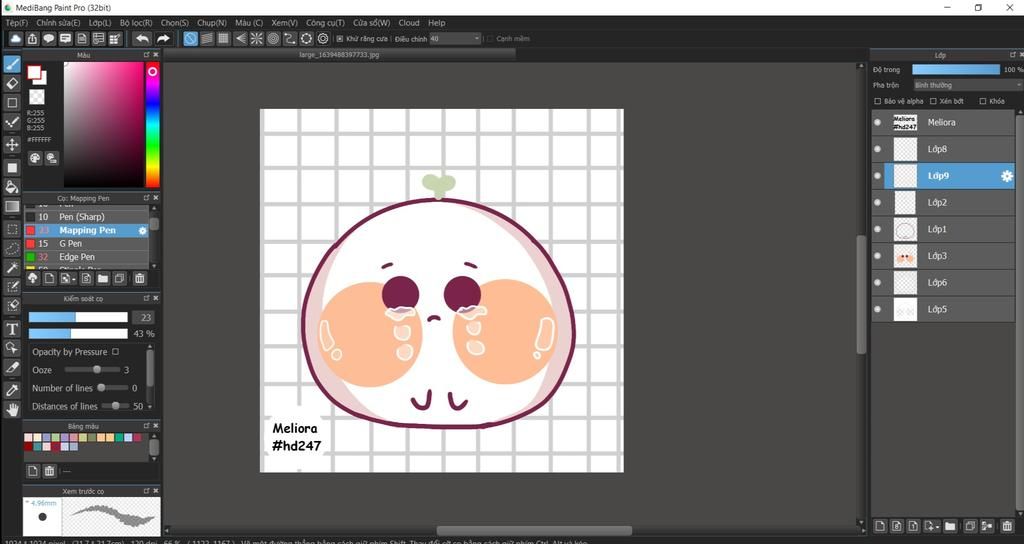Image resolution: width=1024 pixels, height=544 pixels.
Task: Open the Điều chỉnh correction dropdown
Action: tap(455, 39)
